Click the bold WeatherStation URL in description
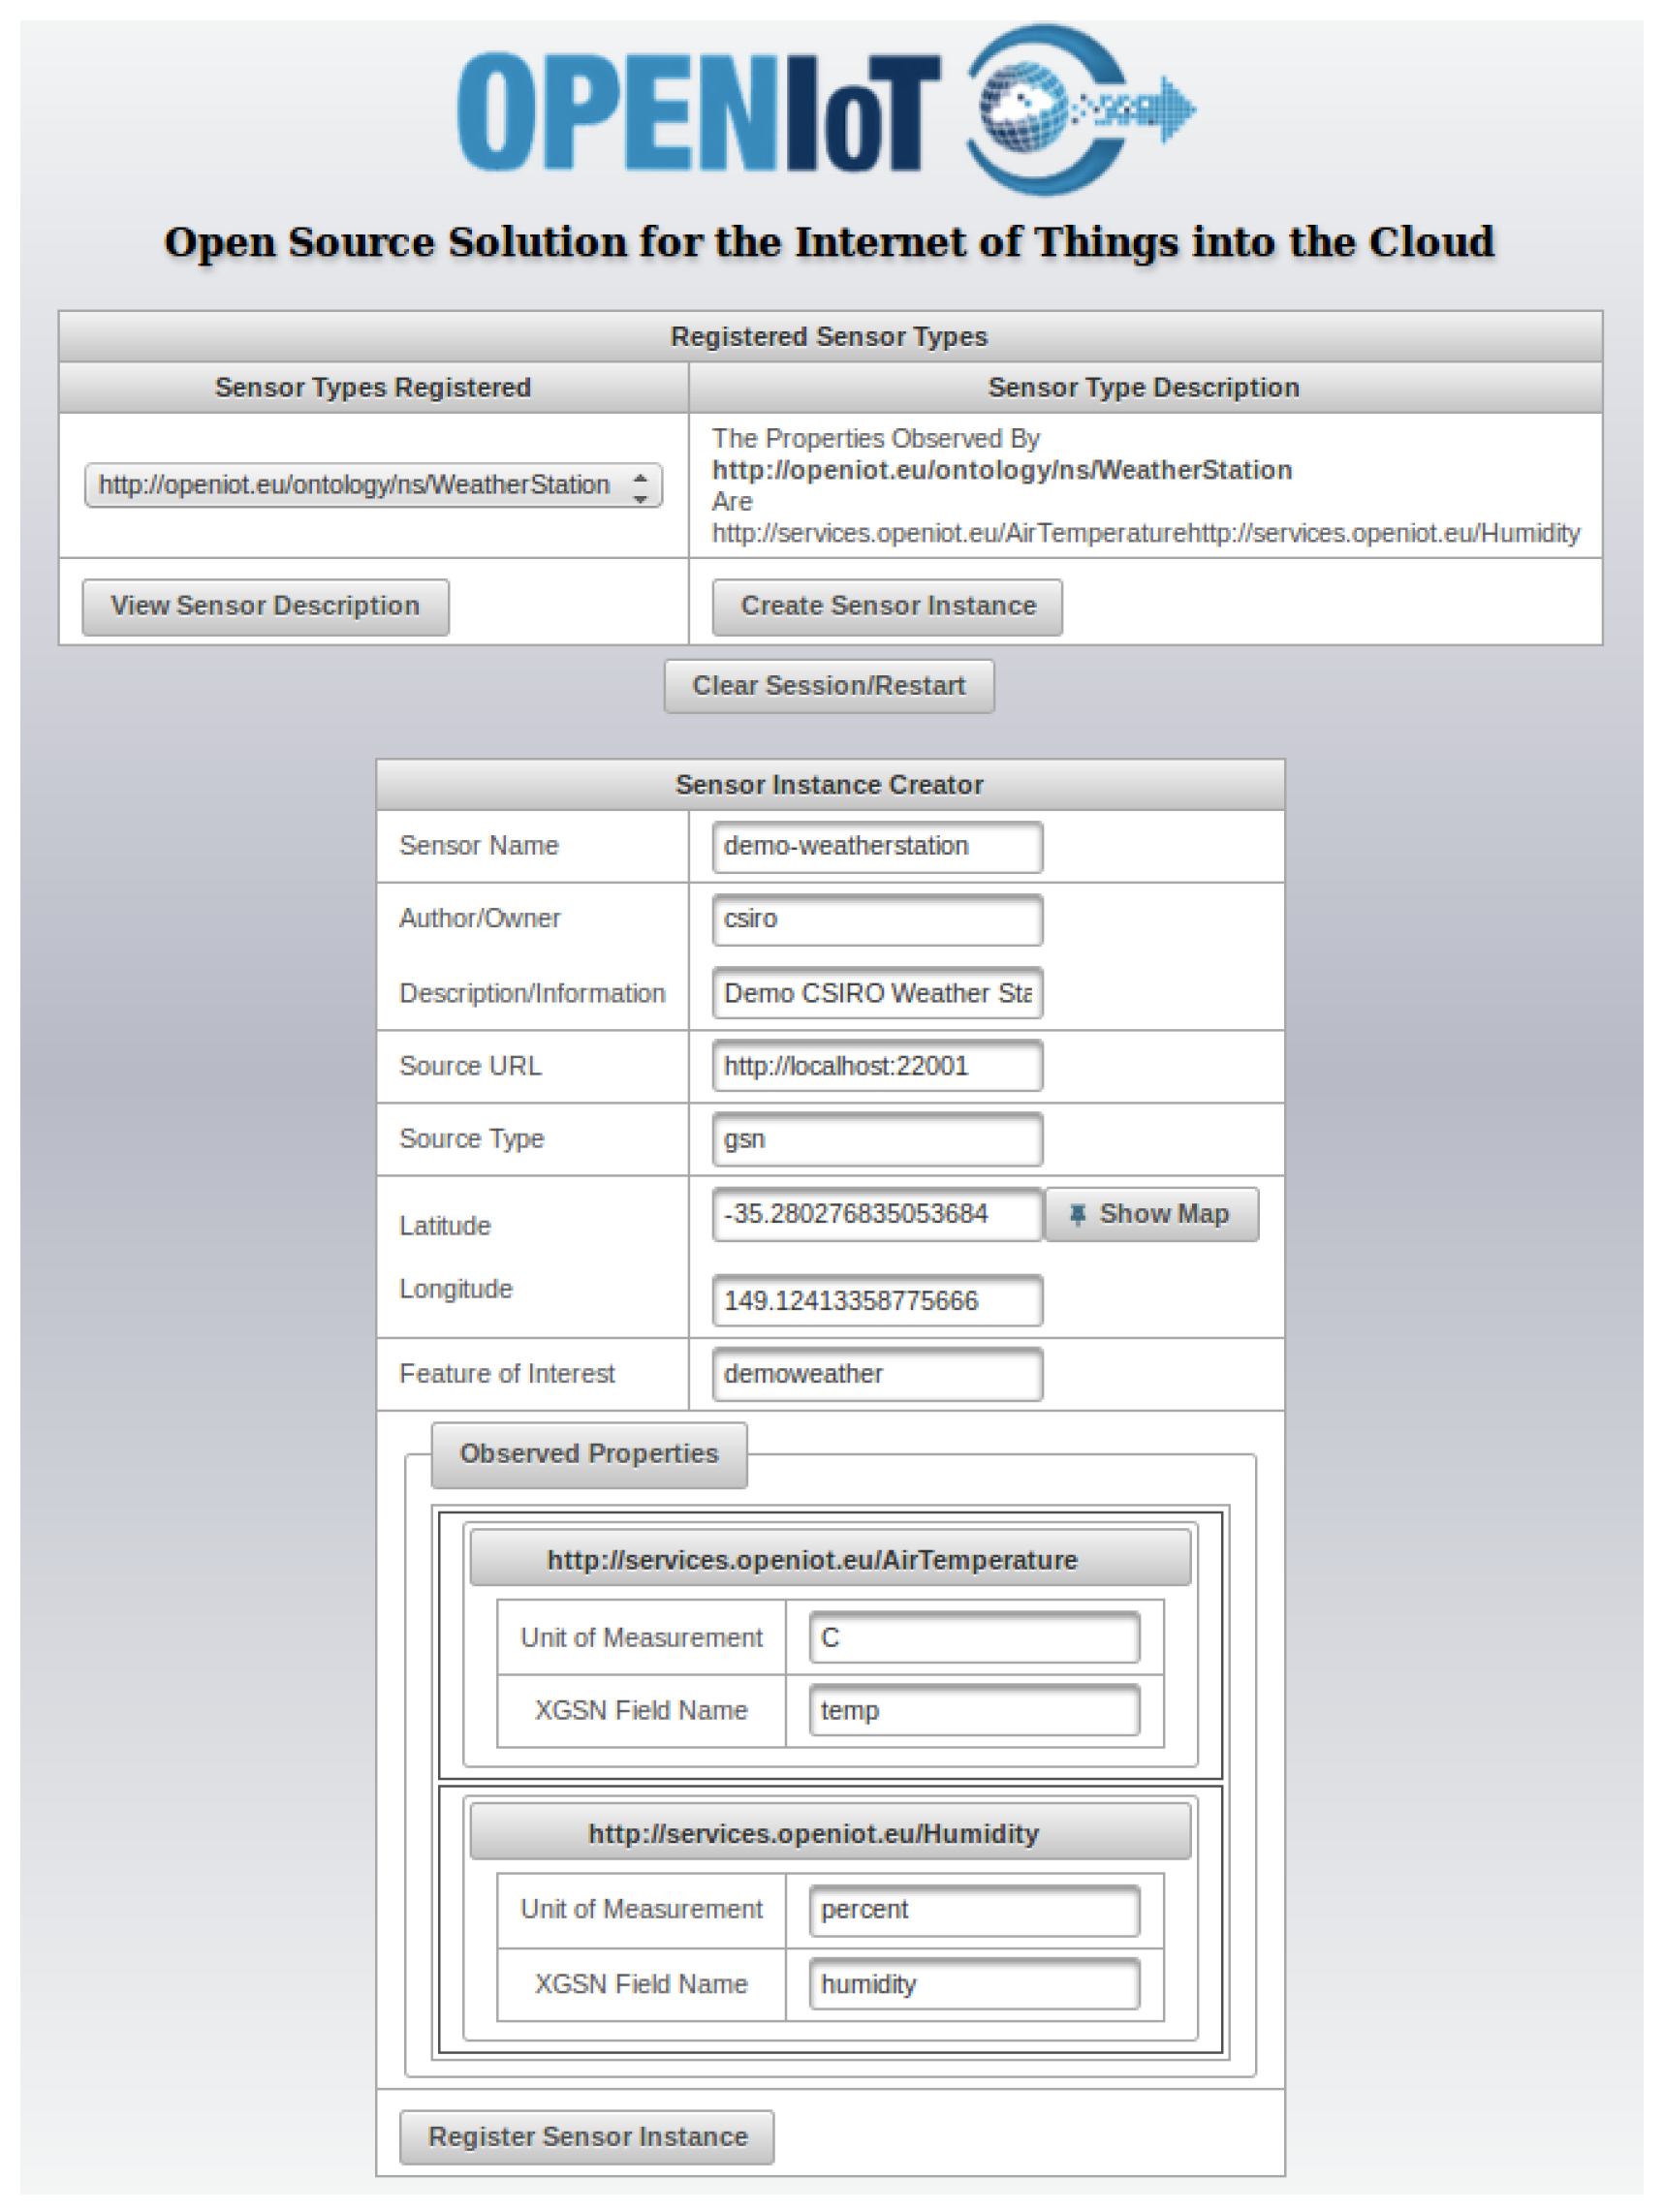The width and height of the screenshot is (1664, 2212). (1002, 470)
